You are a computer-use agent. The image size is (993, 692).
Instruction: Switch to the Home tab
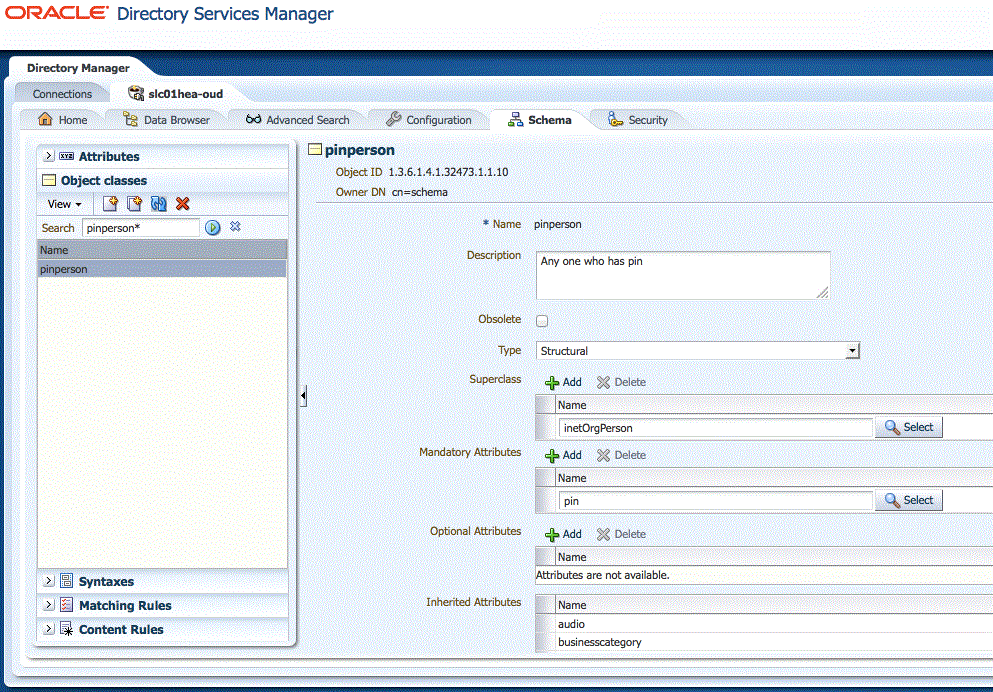tap(63, 120)
